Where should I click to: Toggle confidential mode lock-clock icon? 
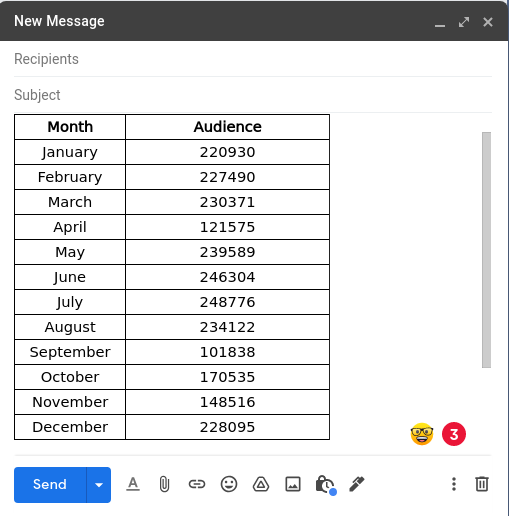(x=326, y=485)
